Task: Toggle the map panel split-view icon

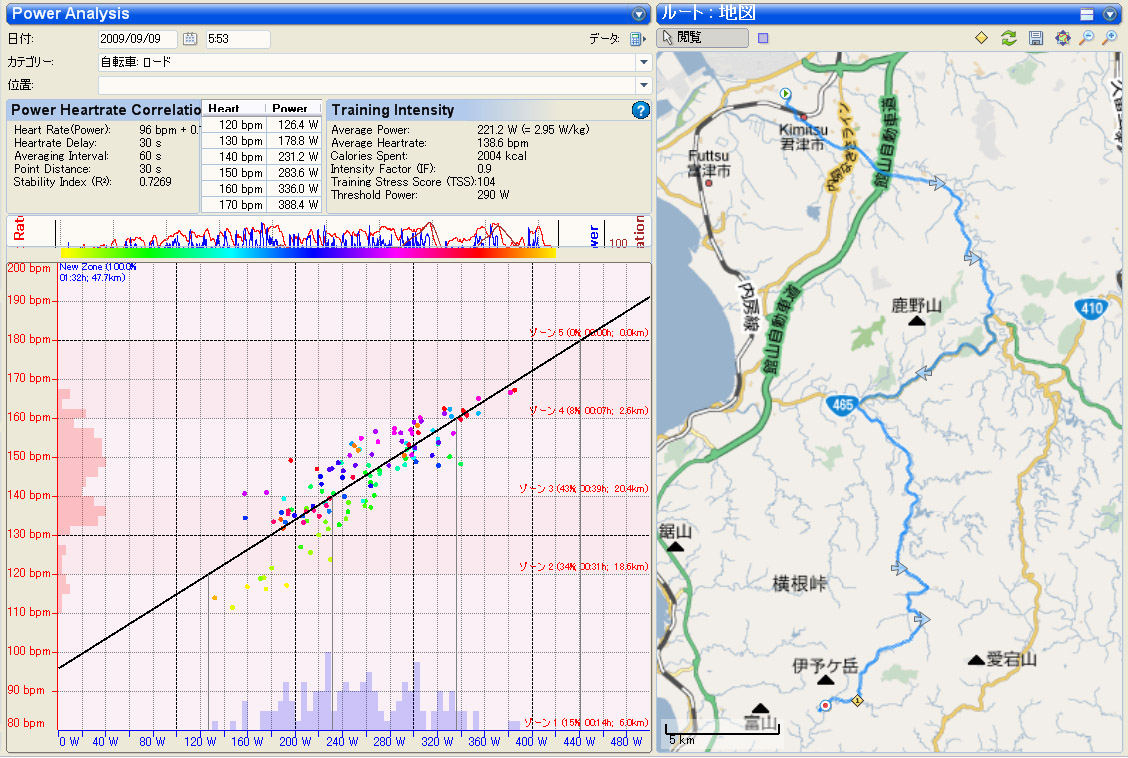Action: click(1088, 14)
